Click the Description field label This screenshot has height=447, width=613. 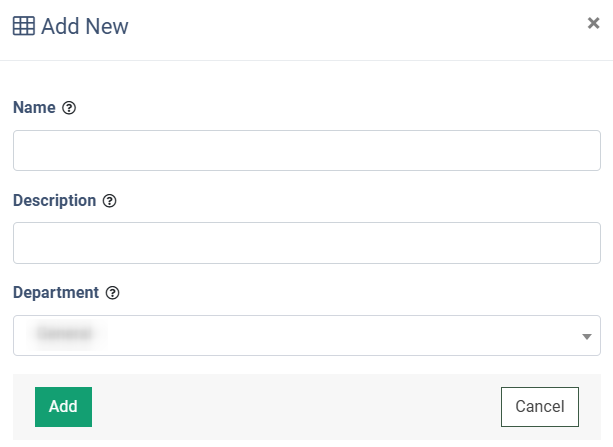[x=54, y=200]
